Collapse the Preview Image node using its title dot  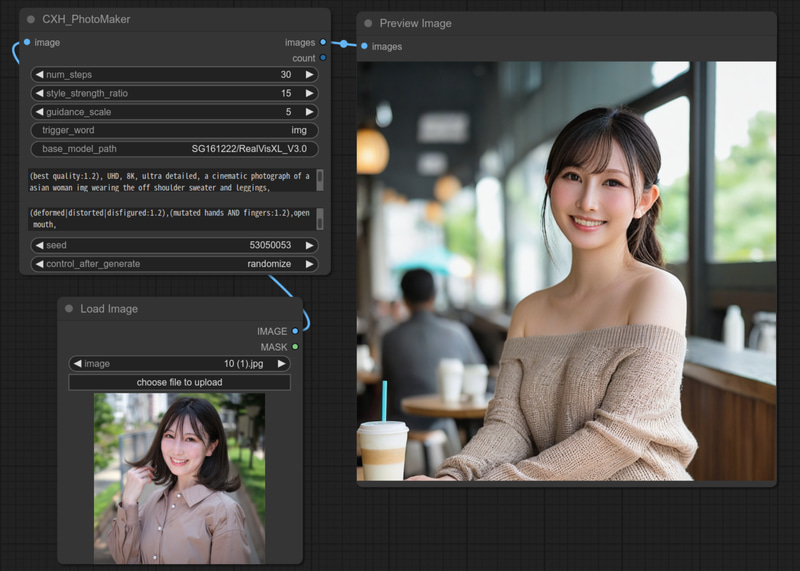coord(368,23)
